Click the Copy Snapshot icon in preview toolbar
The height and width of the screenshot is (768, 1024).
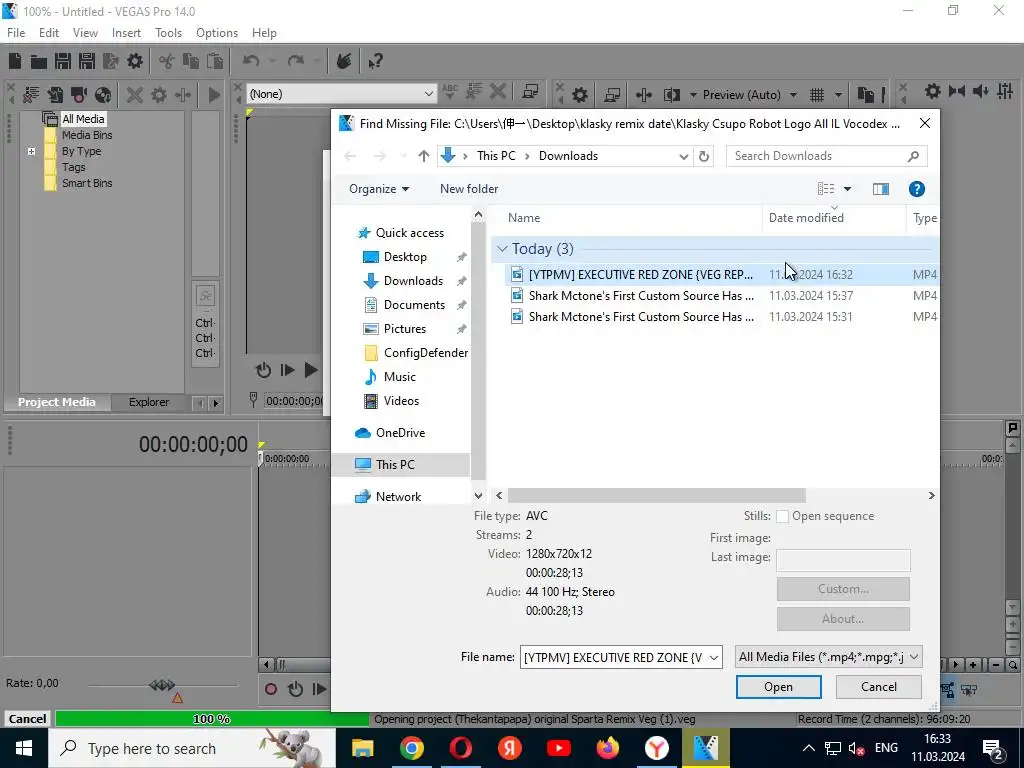point(865,95)
